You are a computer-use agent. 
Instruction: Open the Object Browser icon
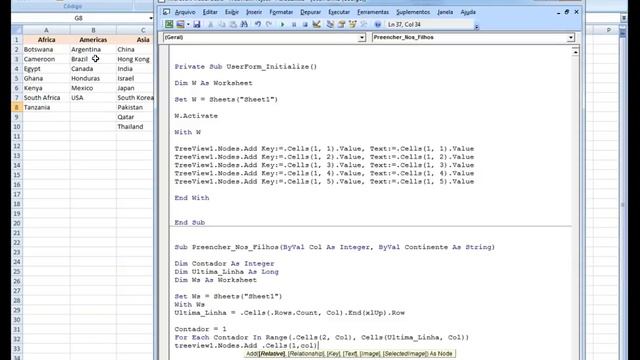click(x=353, y=24)
